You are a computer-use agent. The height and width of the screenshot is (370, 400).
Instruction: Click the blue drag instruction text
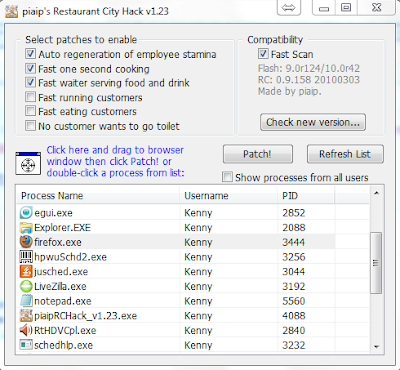pyautogui.click(x=115, y=161)
